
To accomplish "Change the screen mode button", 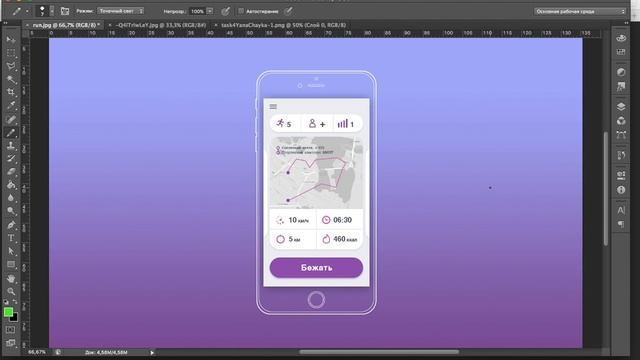I will click(x=11, y=343).
